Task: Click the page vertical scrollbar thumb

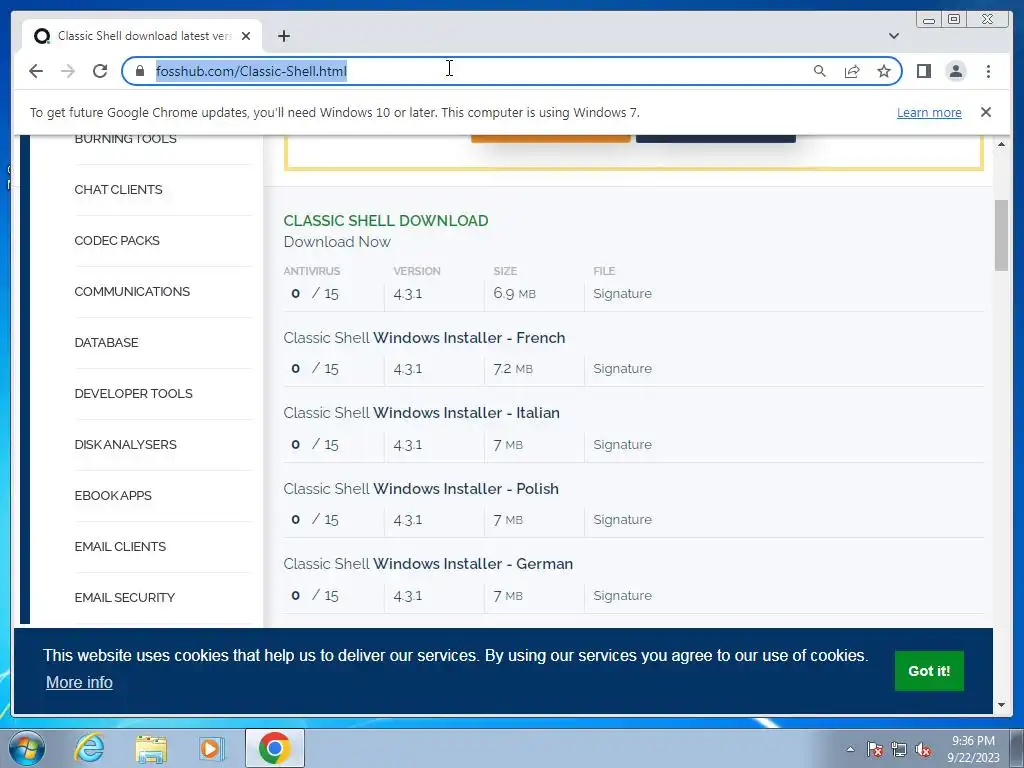Action: pyautogui.click(x=1001, y=235)
